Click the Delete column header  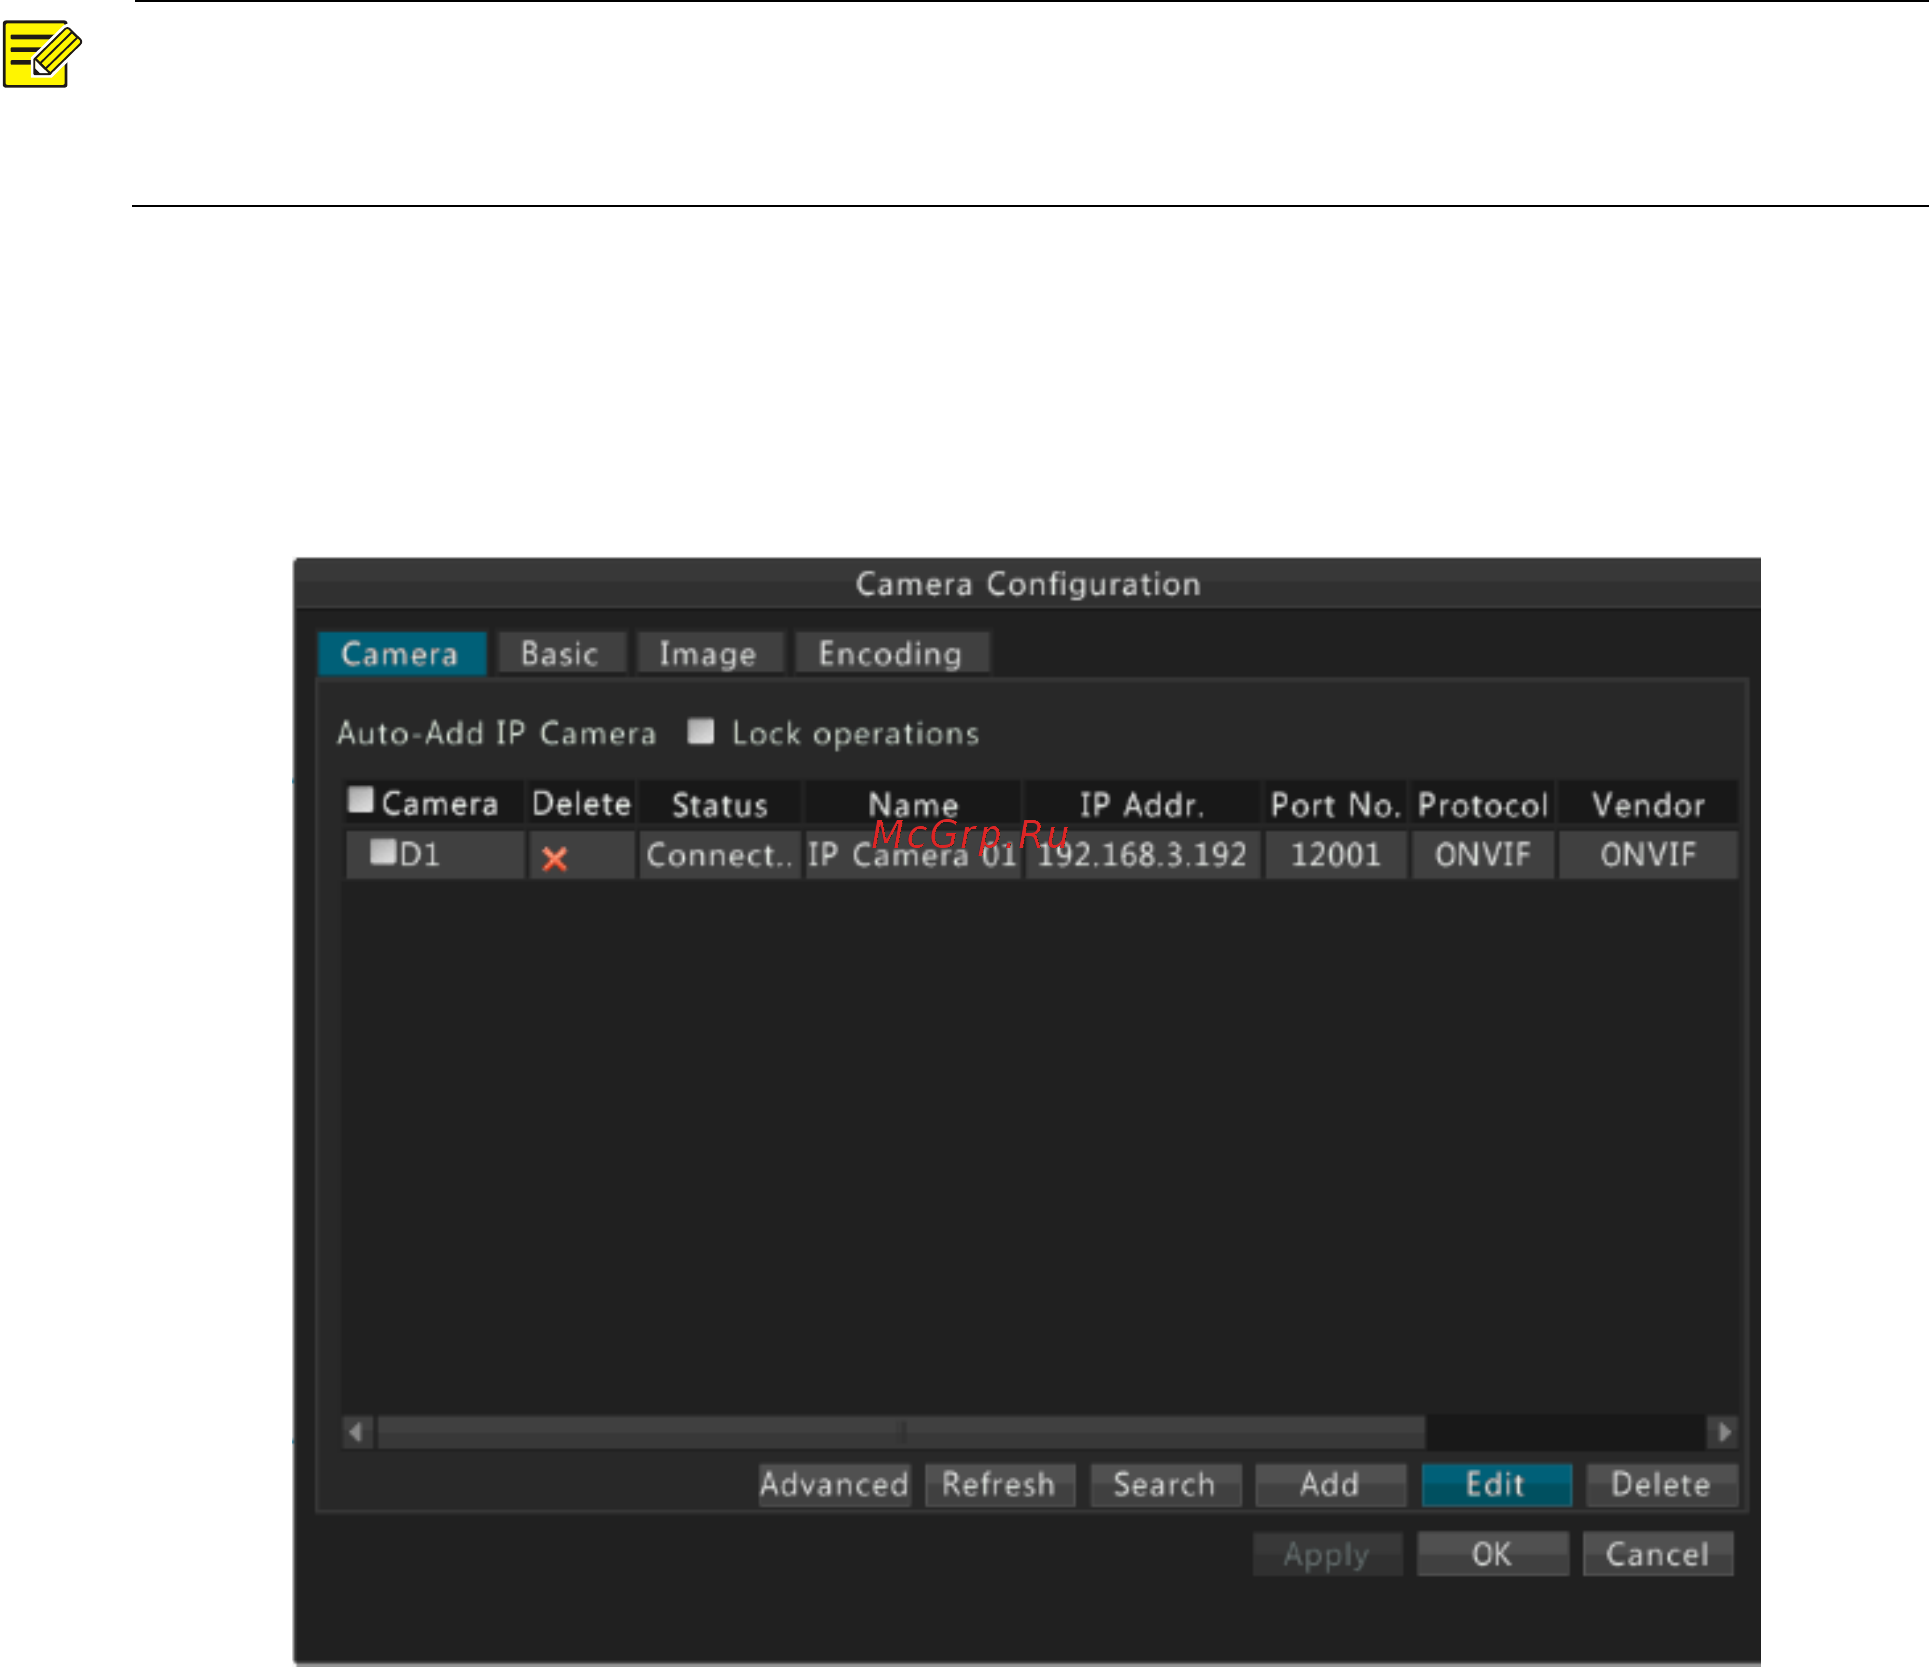(x=582, y=804)
